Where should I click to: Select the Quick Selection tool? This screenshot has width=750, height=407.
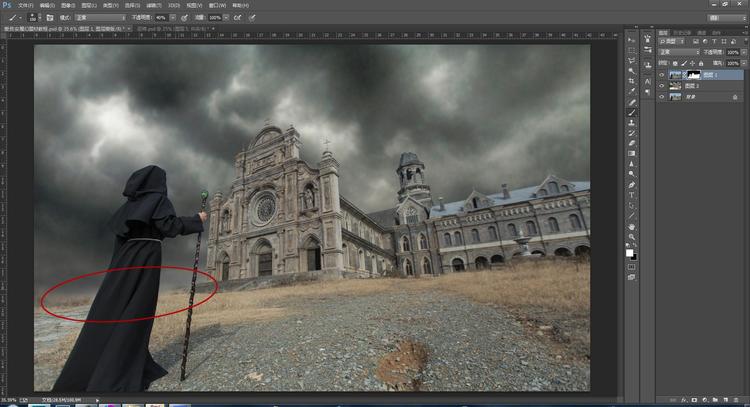(631, 71)
